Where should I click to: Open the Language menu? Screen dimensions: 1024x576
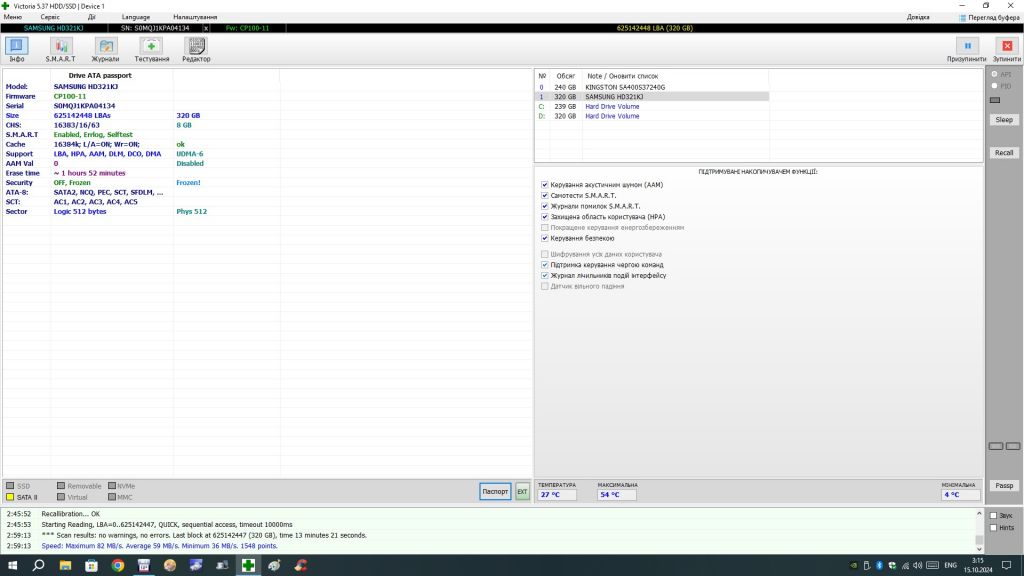pyautogui.click(x=136, y=17)
